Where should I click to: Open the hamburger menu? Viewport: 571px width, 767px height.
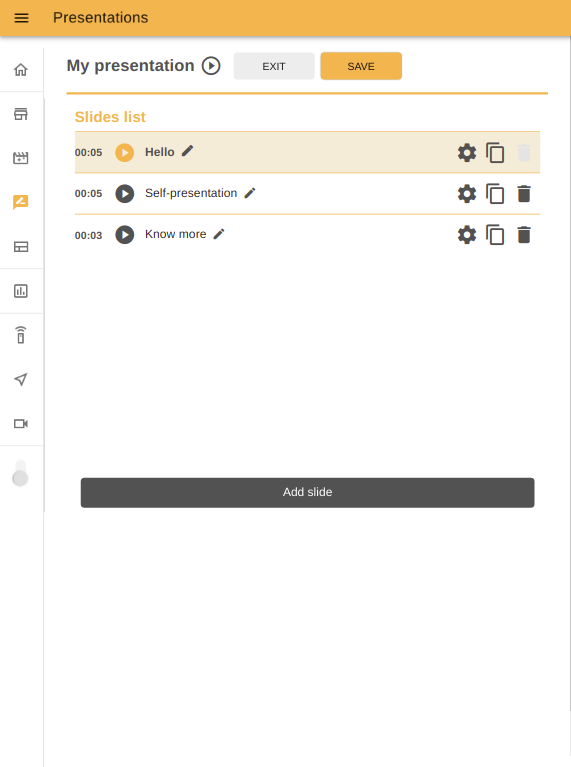point(21,18)
